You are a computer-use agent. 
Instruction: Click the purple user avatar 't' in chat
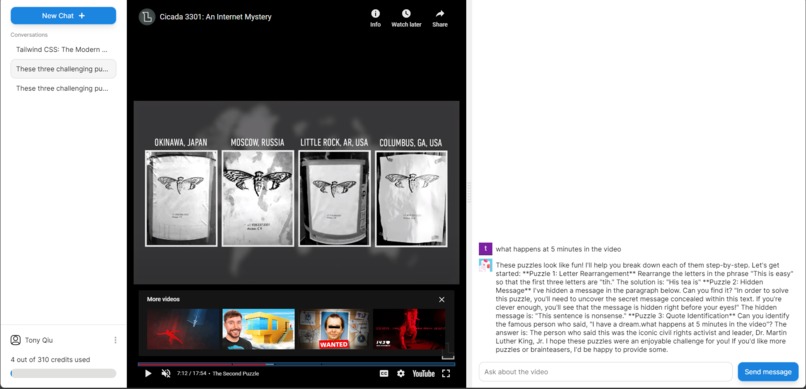485,249
